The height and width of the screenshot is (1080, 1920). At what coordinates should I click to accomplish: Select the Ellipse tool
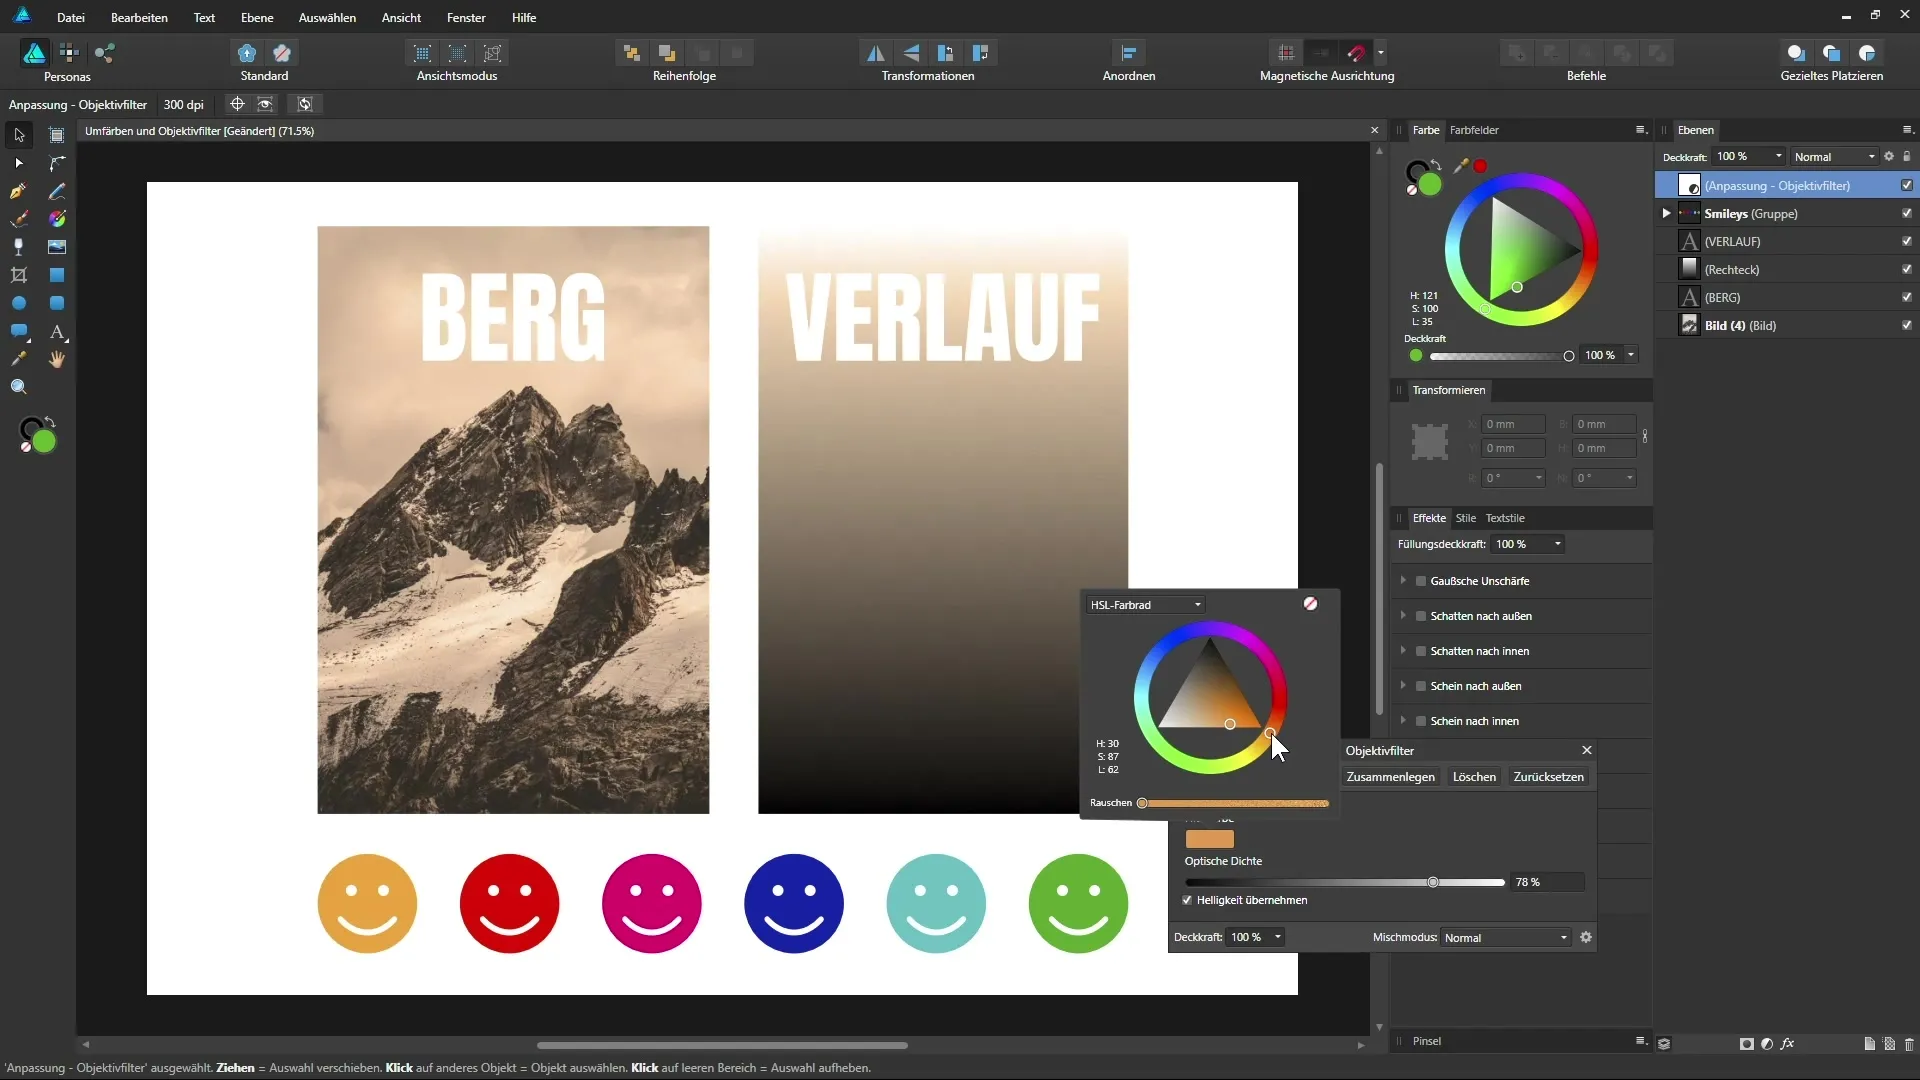(x=19, y=303)
